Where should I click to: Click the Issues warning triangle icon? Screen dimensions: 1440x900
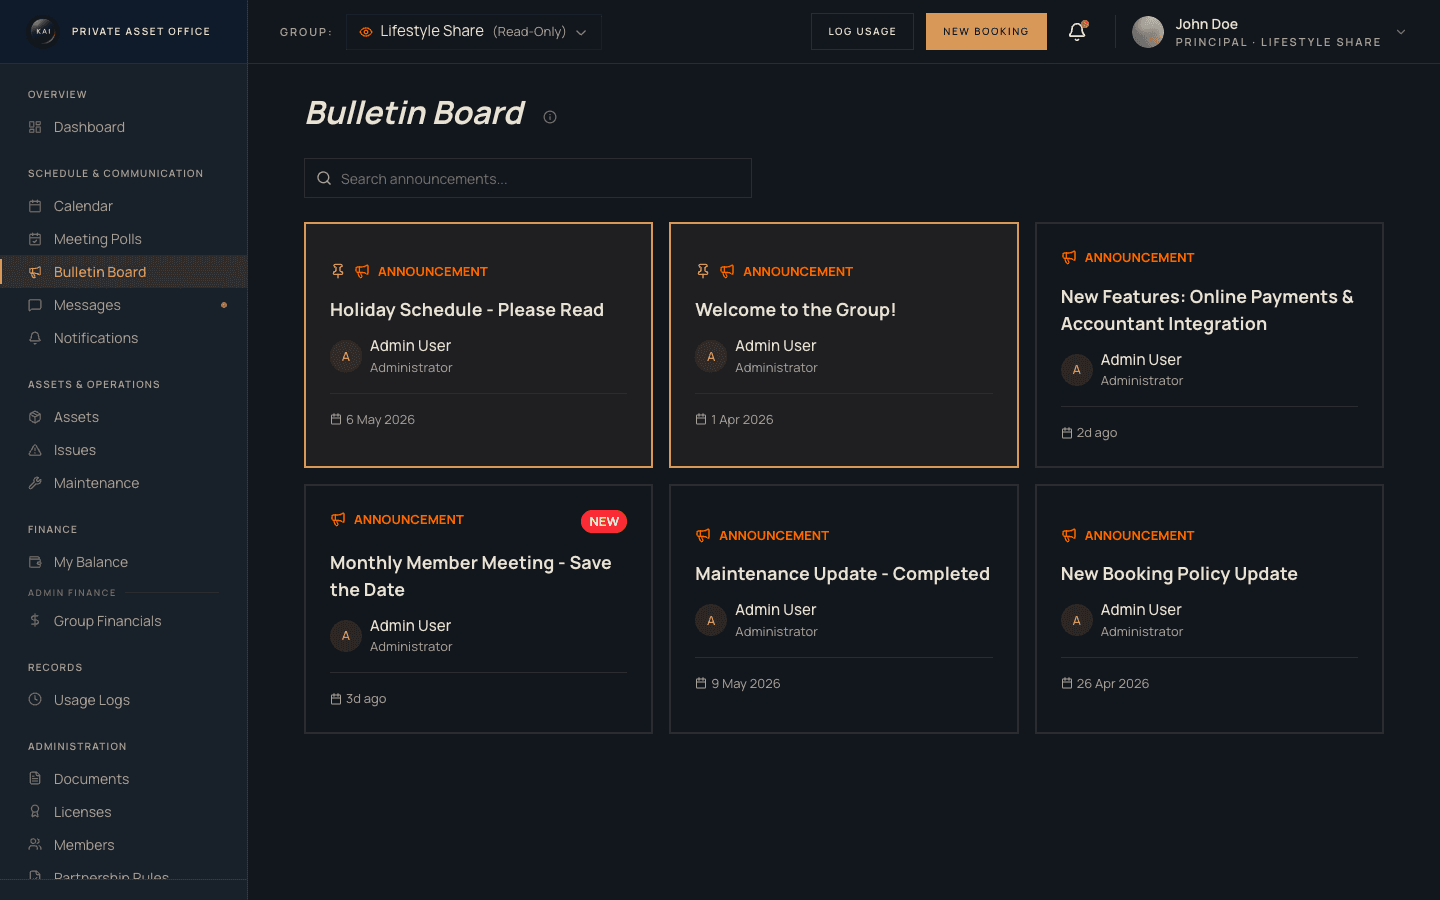point(35,450)
